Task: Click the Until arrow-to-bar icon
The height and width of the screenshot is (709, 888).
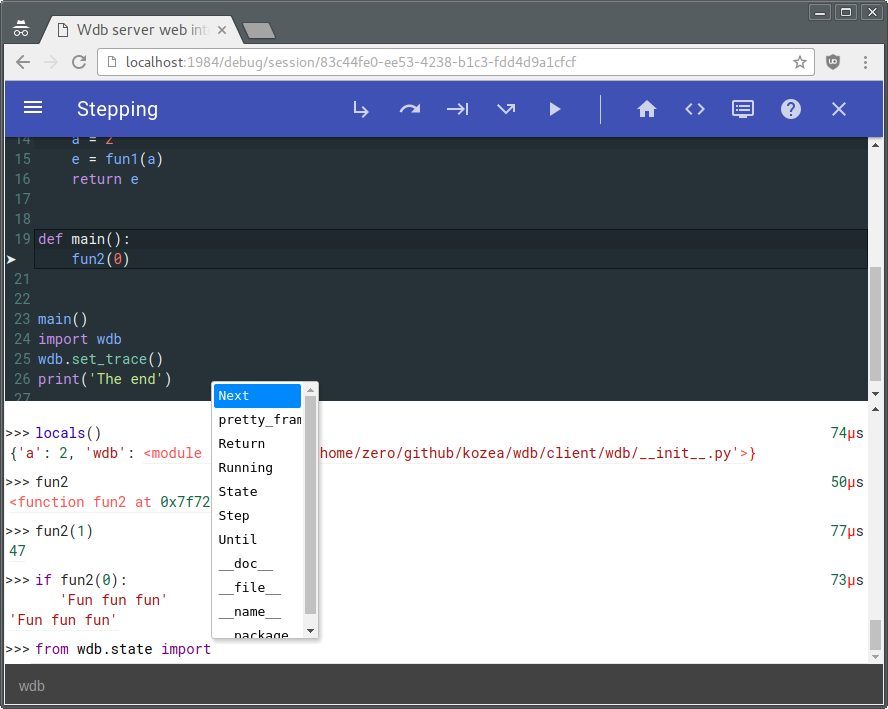Action: (457, 109)
